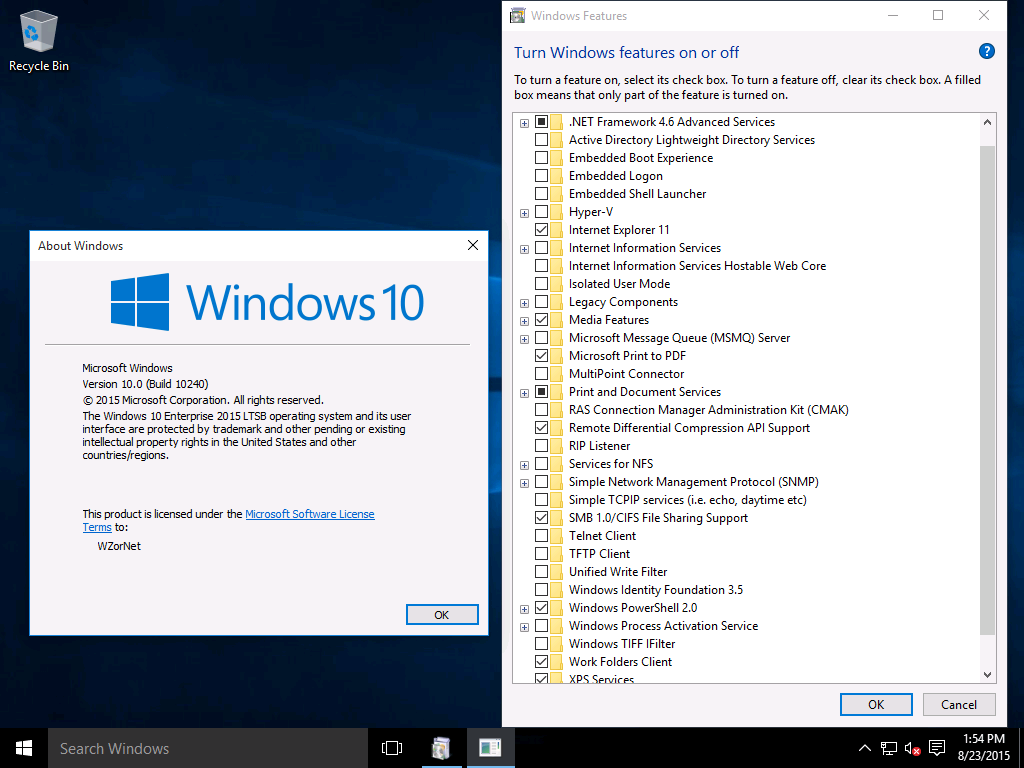Uncheck Work Folders Client
This screenshot has width=1024, height=768.
coord(541,662)
